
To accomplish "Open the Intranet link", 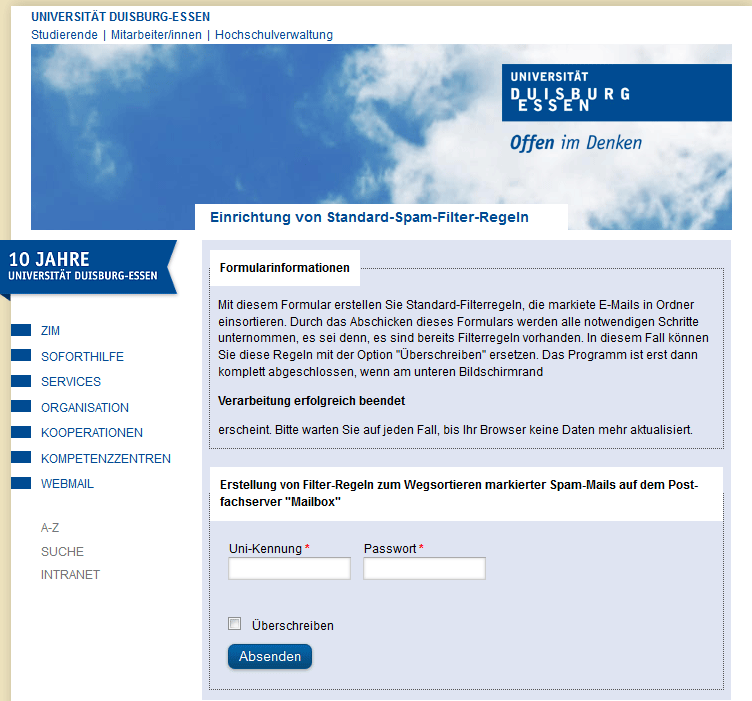I will [x=70, y=575].
